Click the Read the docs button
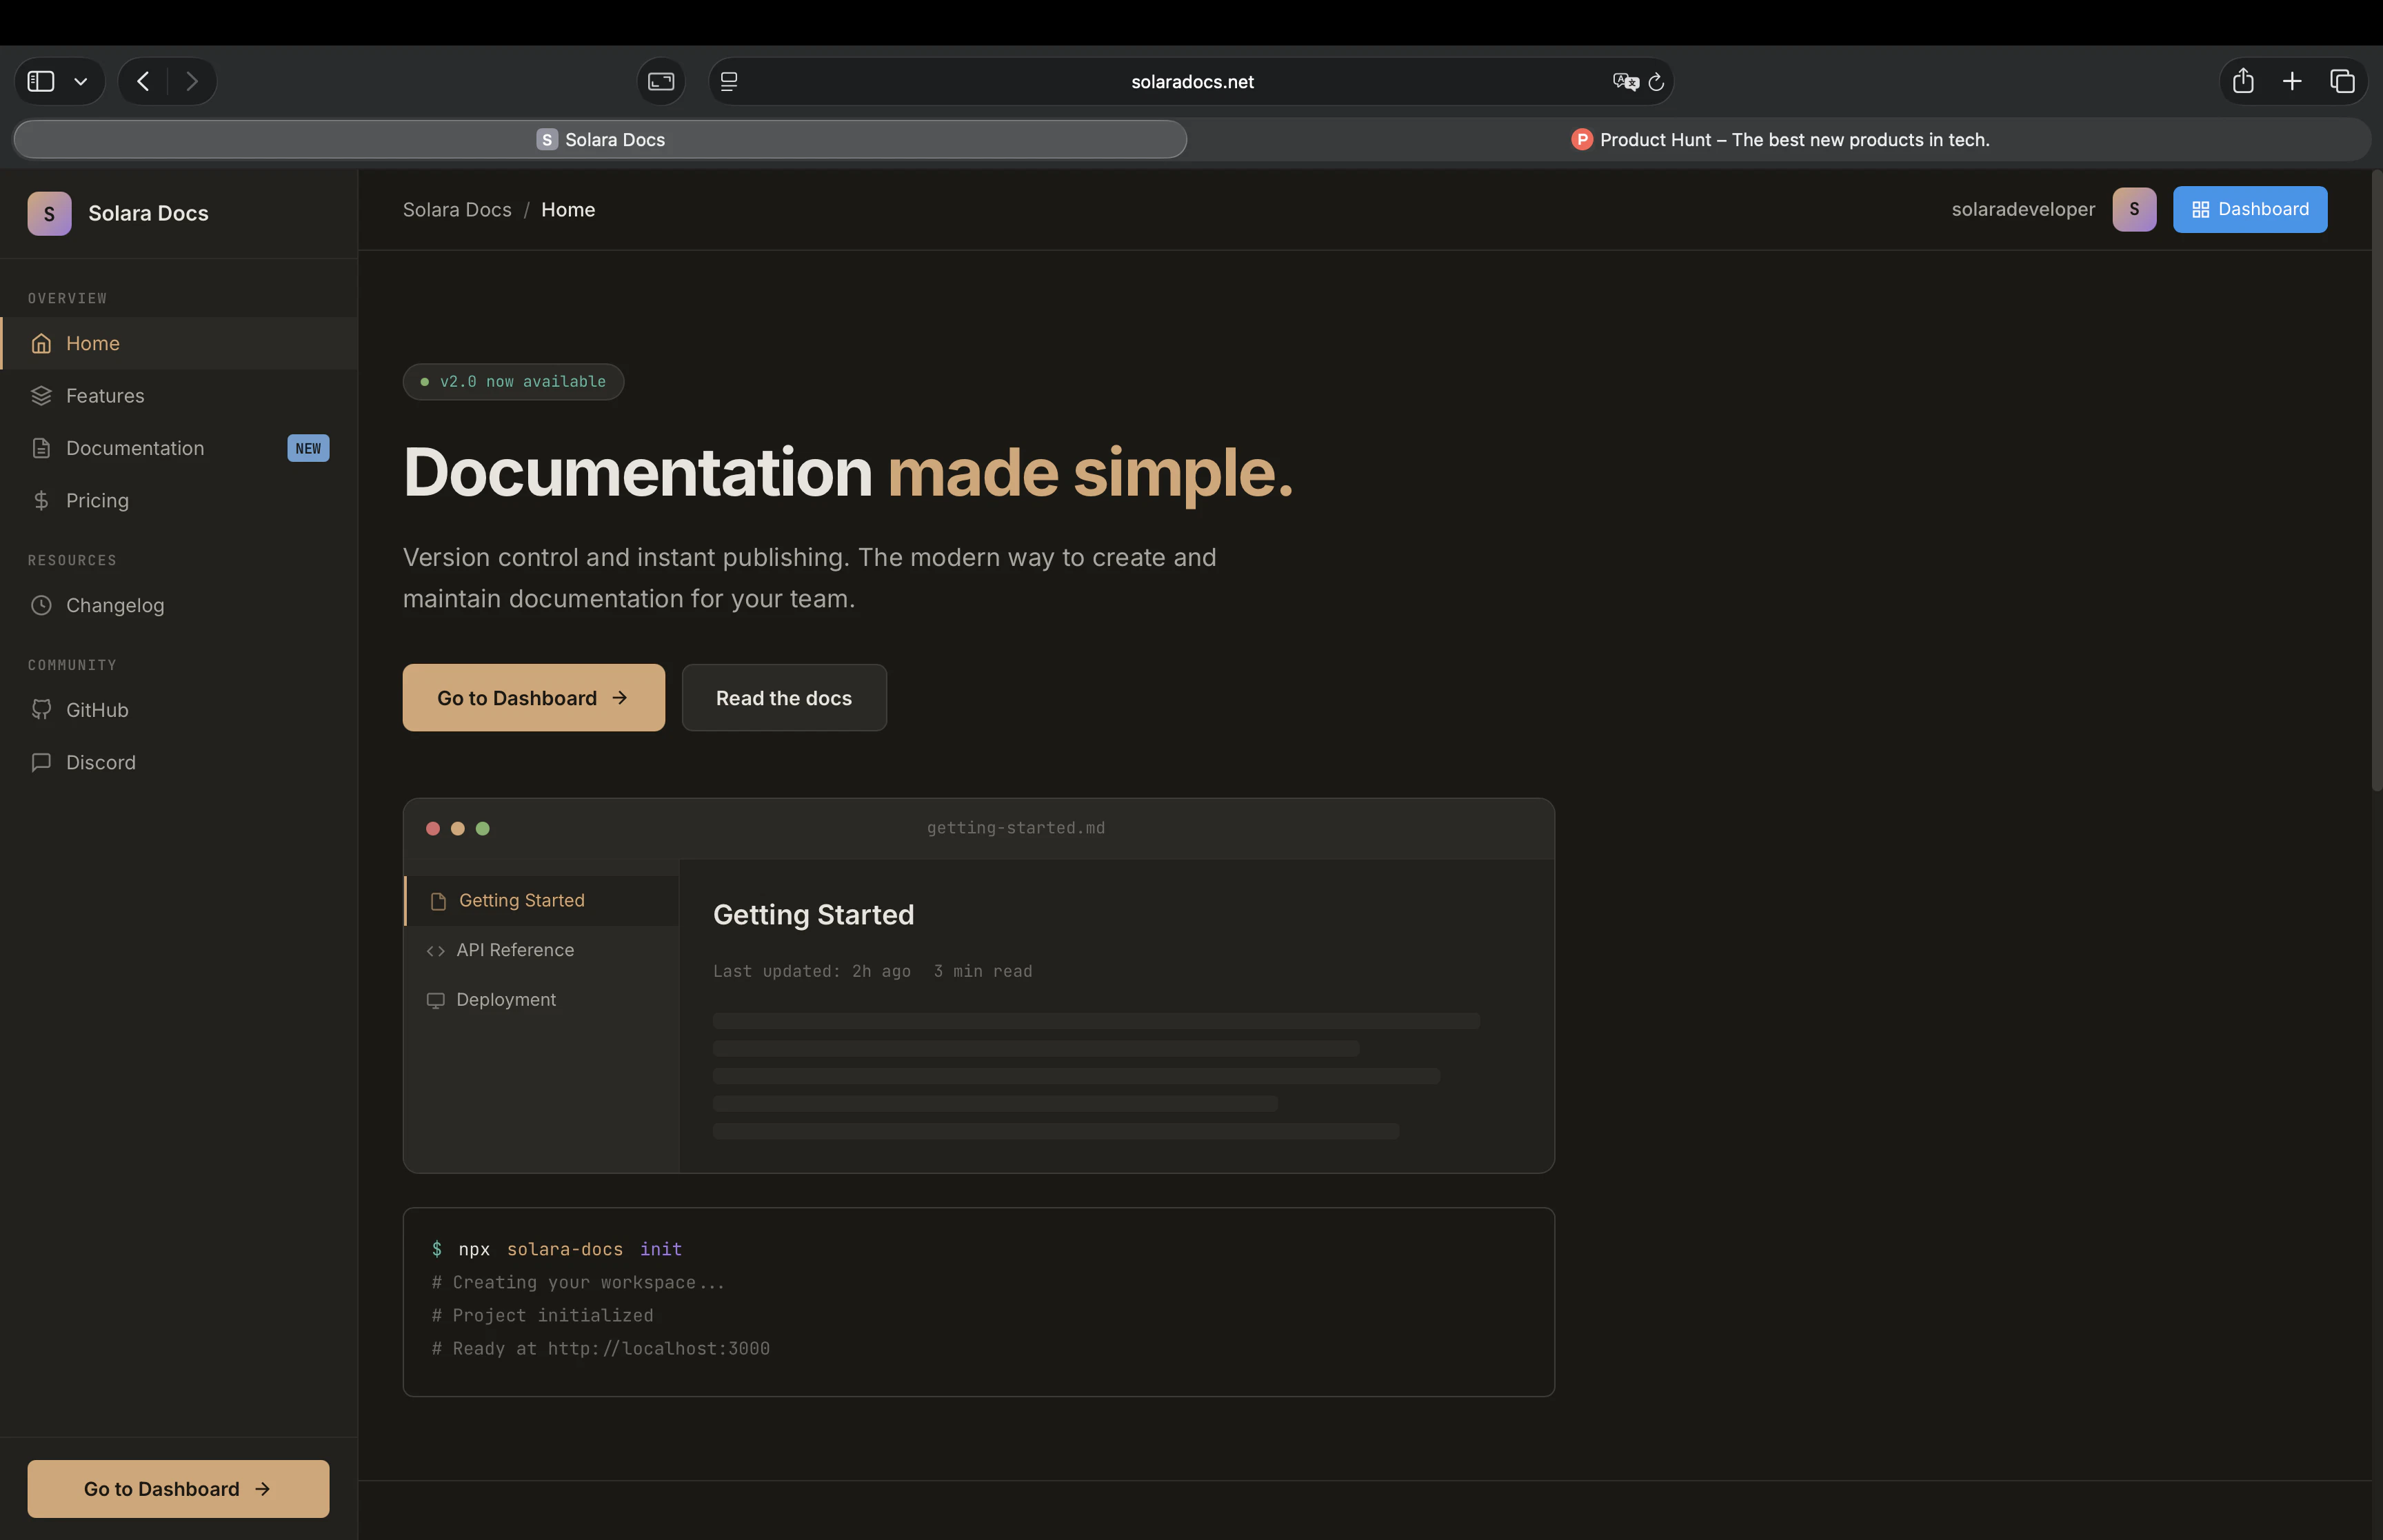 783,697
